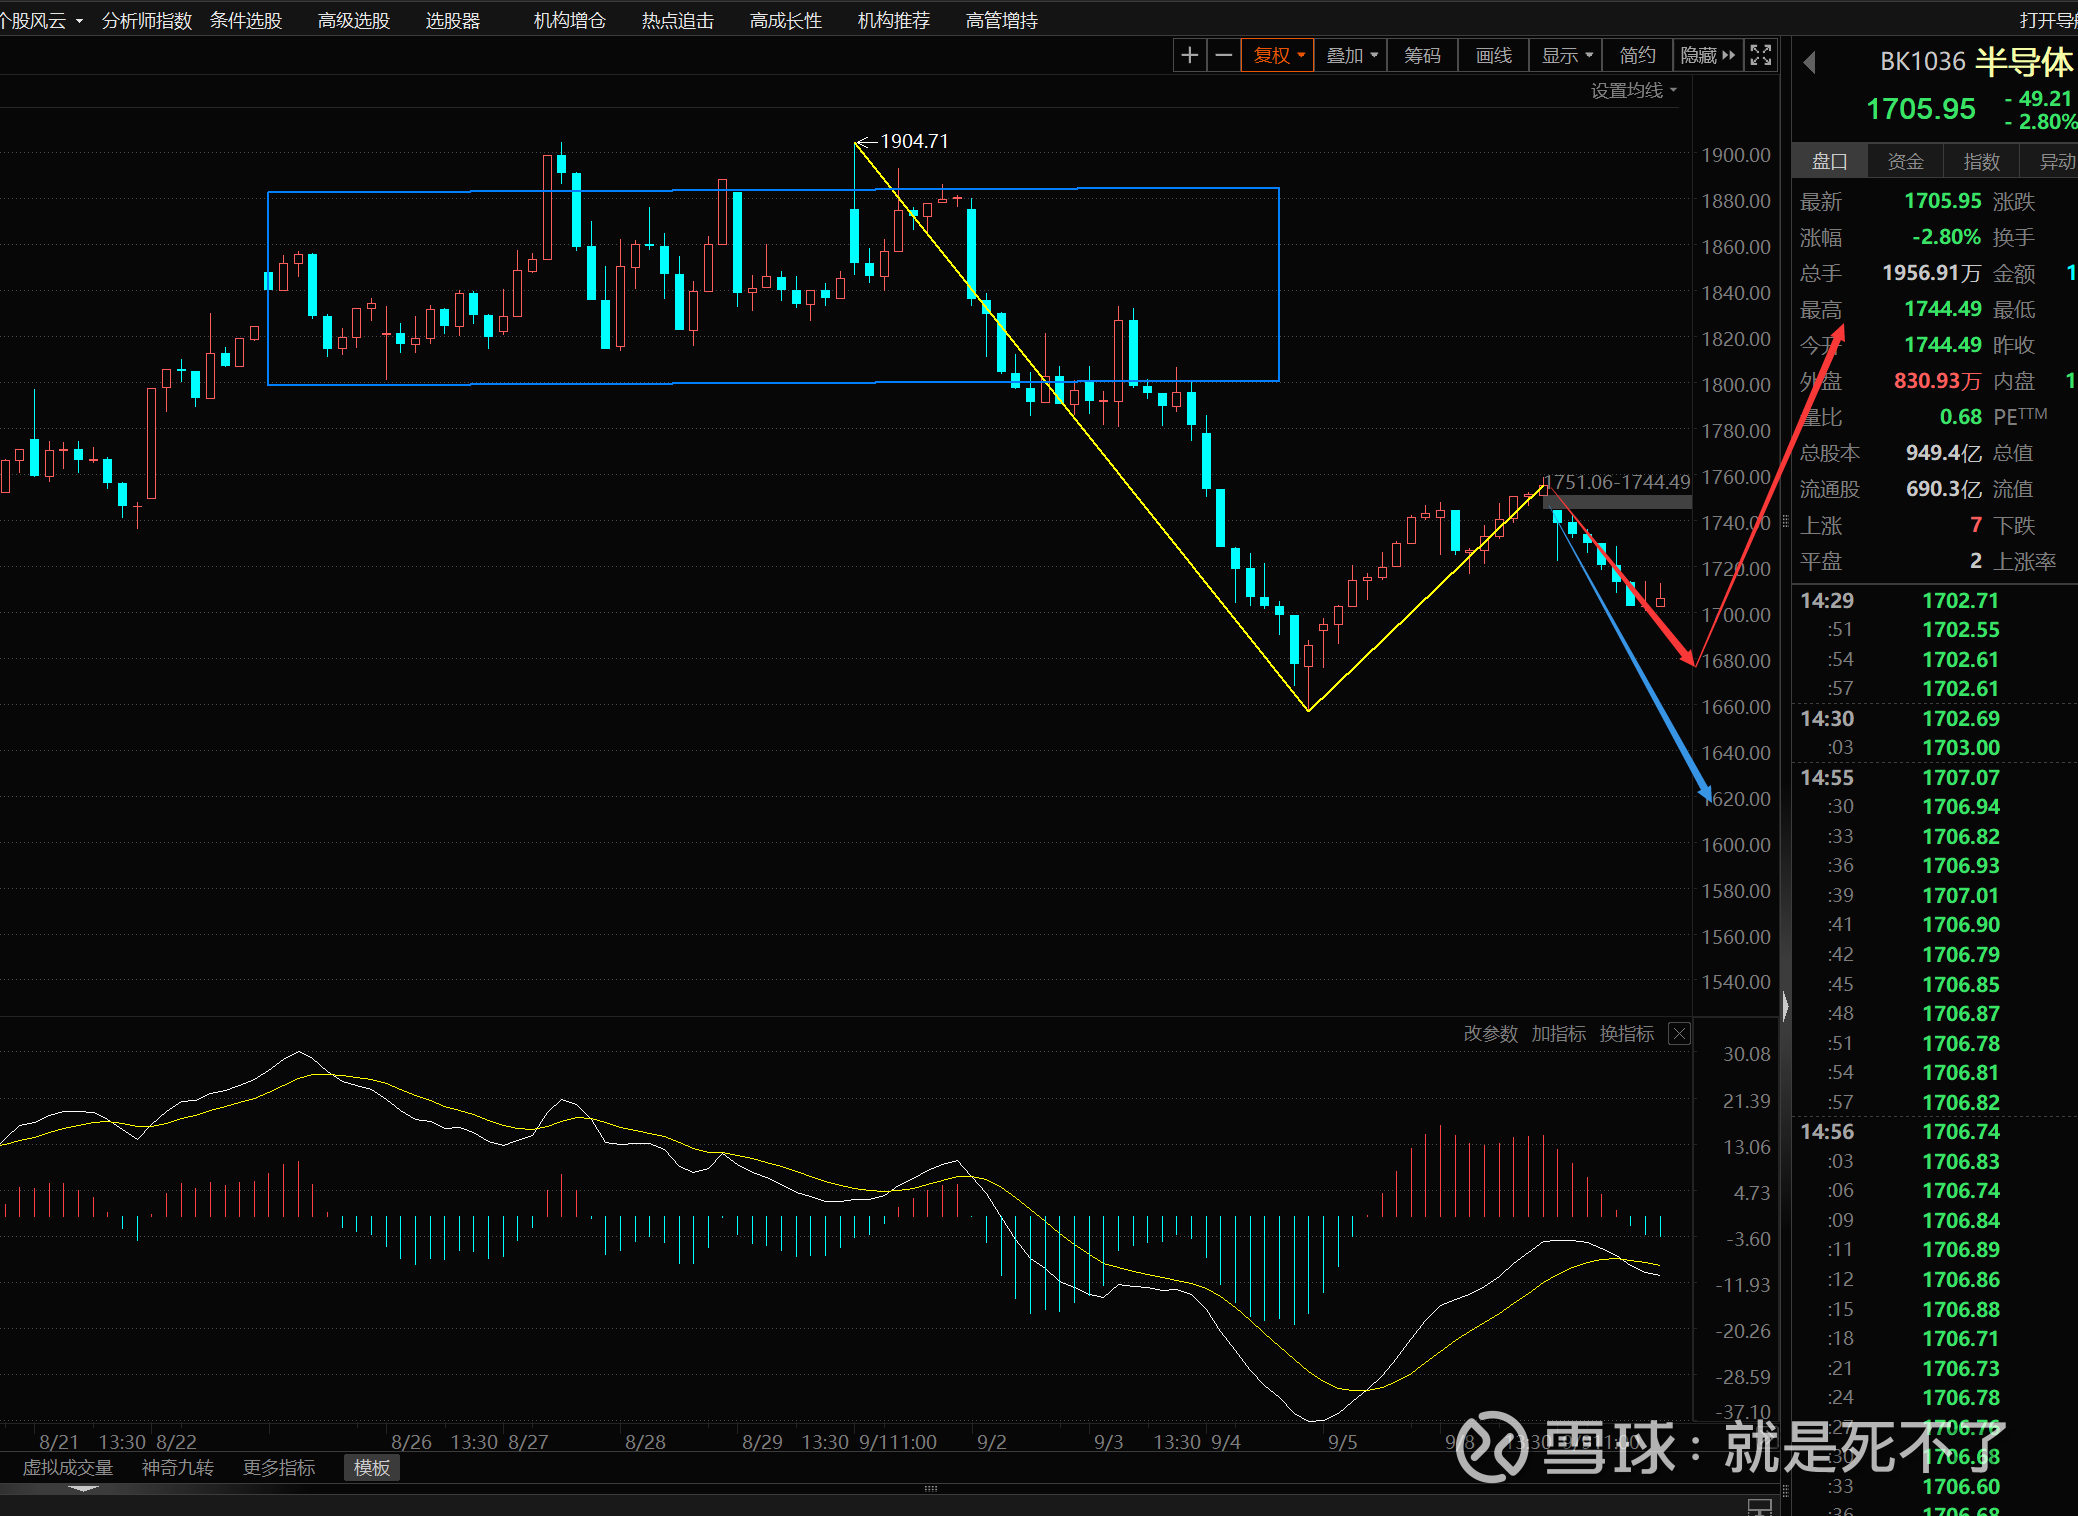This screenshot has height=1516, width=2078.
Task: Click the minus zoom-out chart button
Action: [1223, 56]
